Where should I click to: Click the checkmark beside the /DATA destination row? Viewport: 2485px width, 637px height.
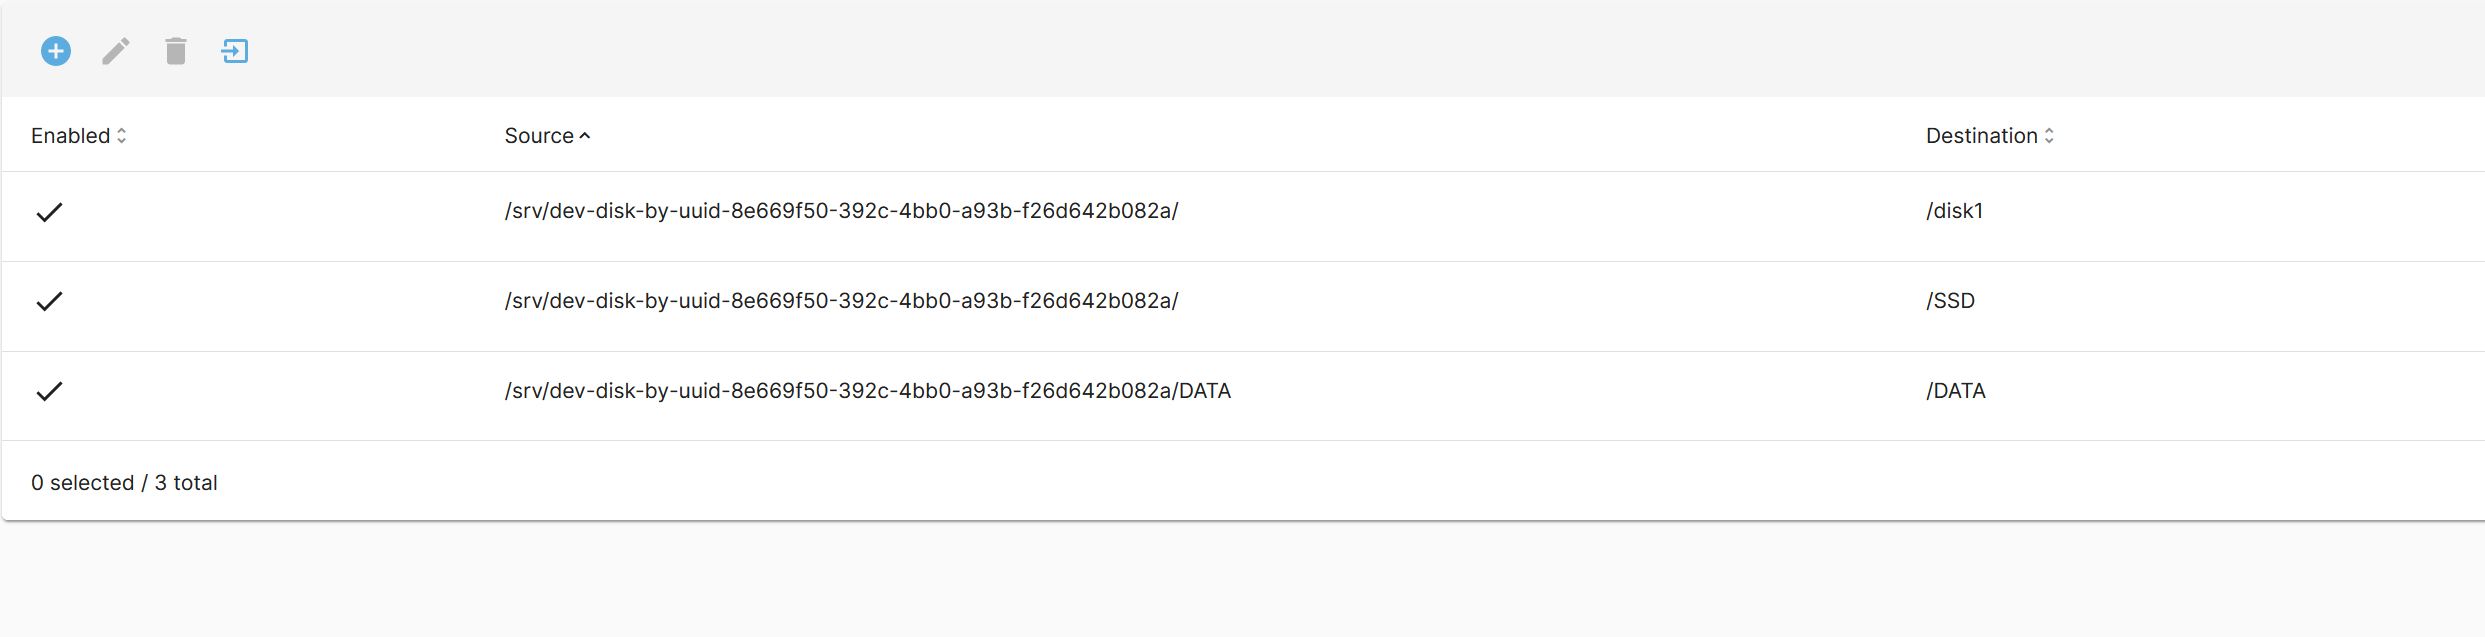[x=49, y=391]
